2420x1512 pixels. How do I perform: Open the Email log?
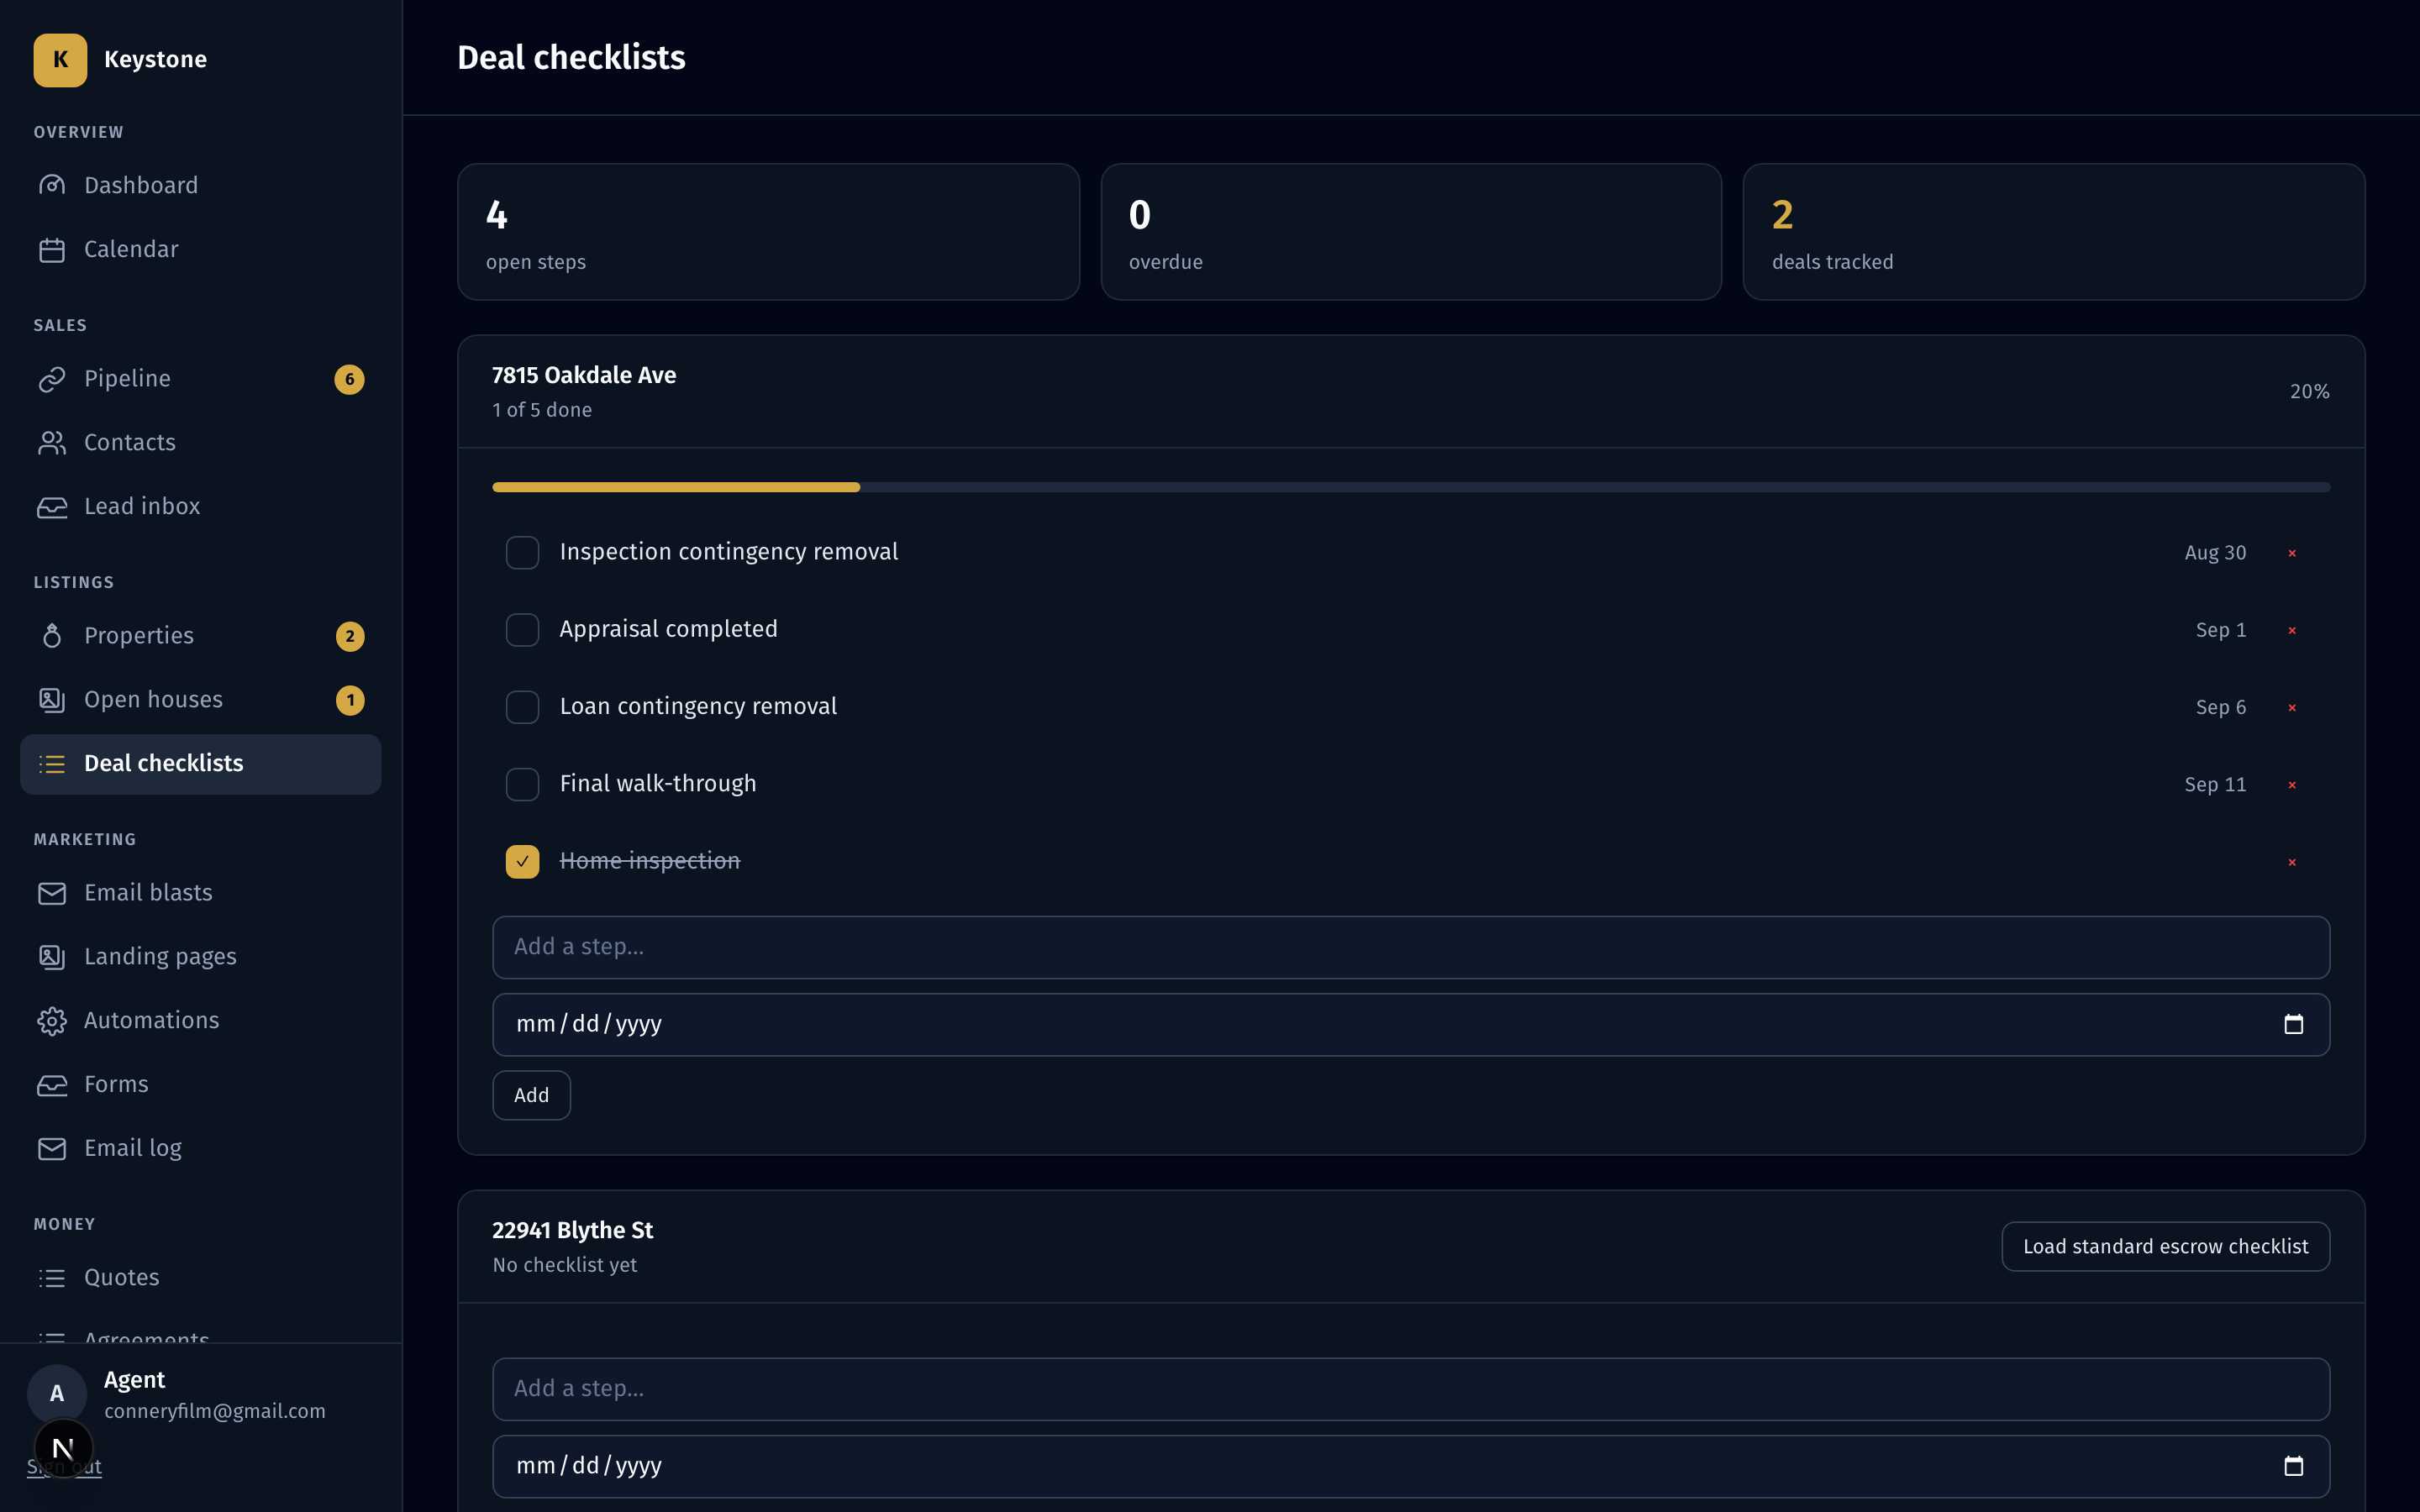click(200, 1149)
